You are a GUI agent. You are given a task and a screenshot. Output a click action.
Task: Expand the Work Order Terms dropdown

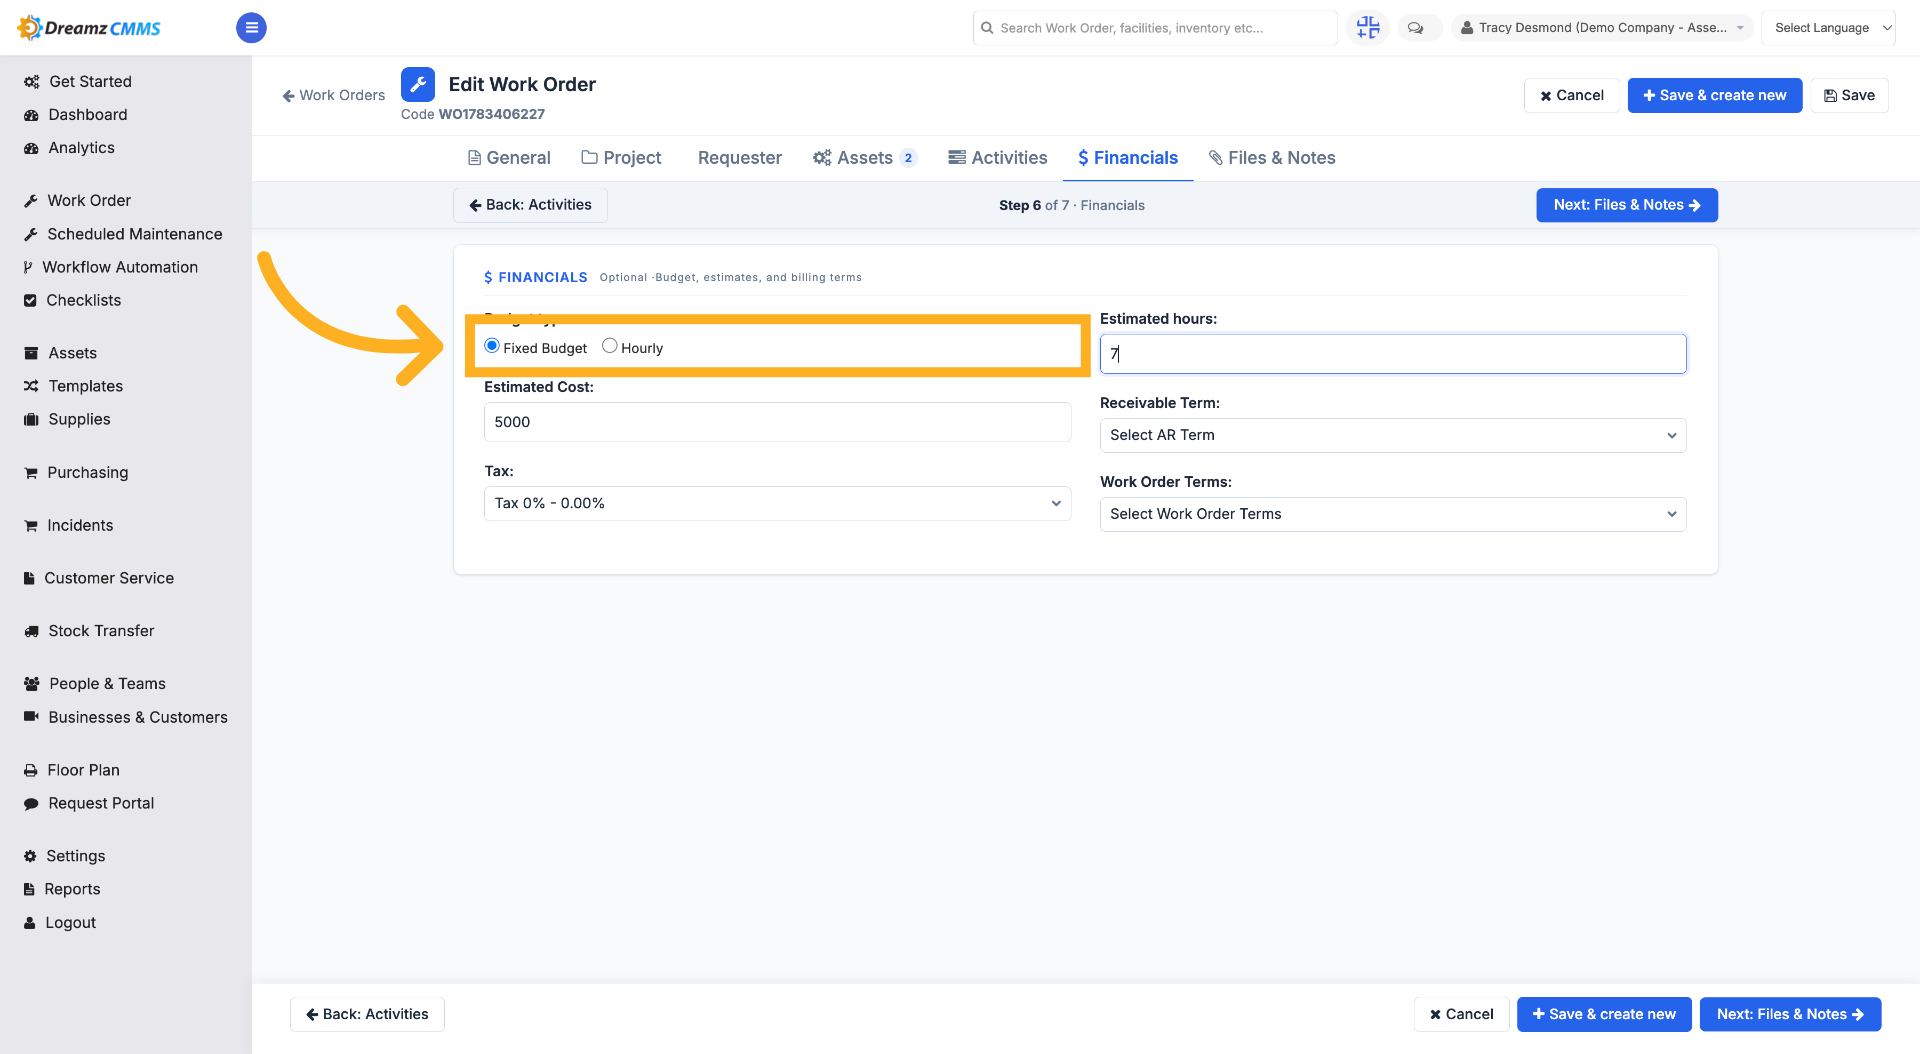(1393, 514)
